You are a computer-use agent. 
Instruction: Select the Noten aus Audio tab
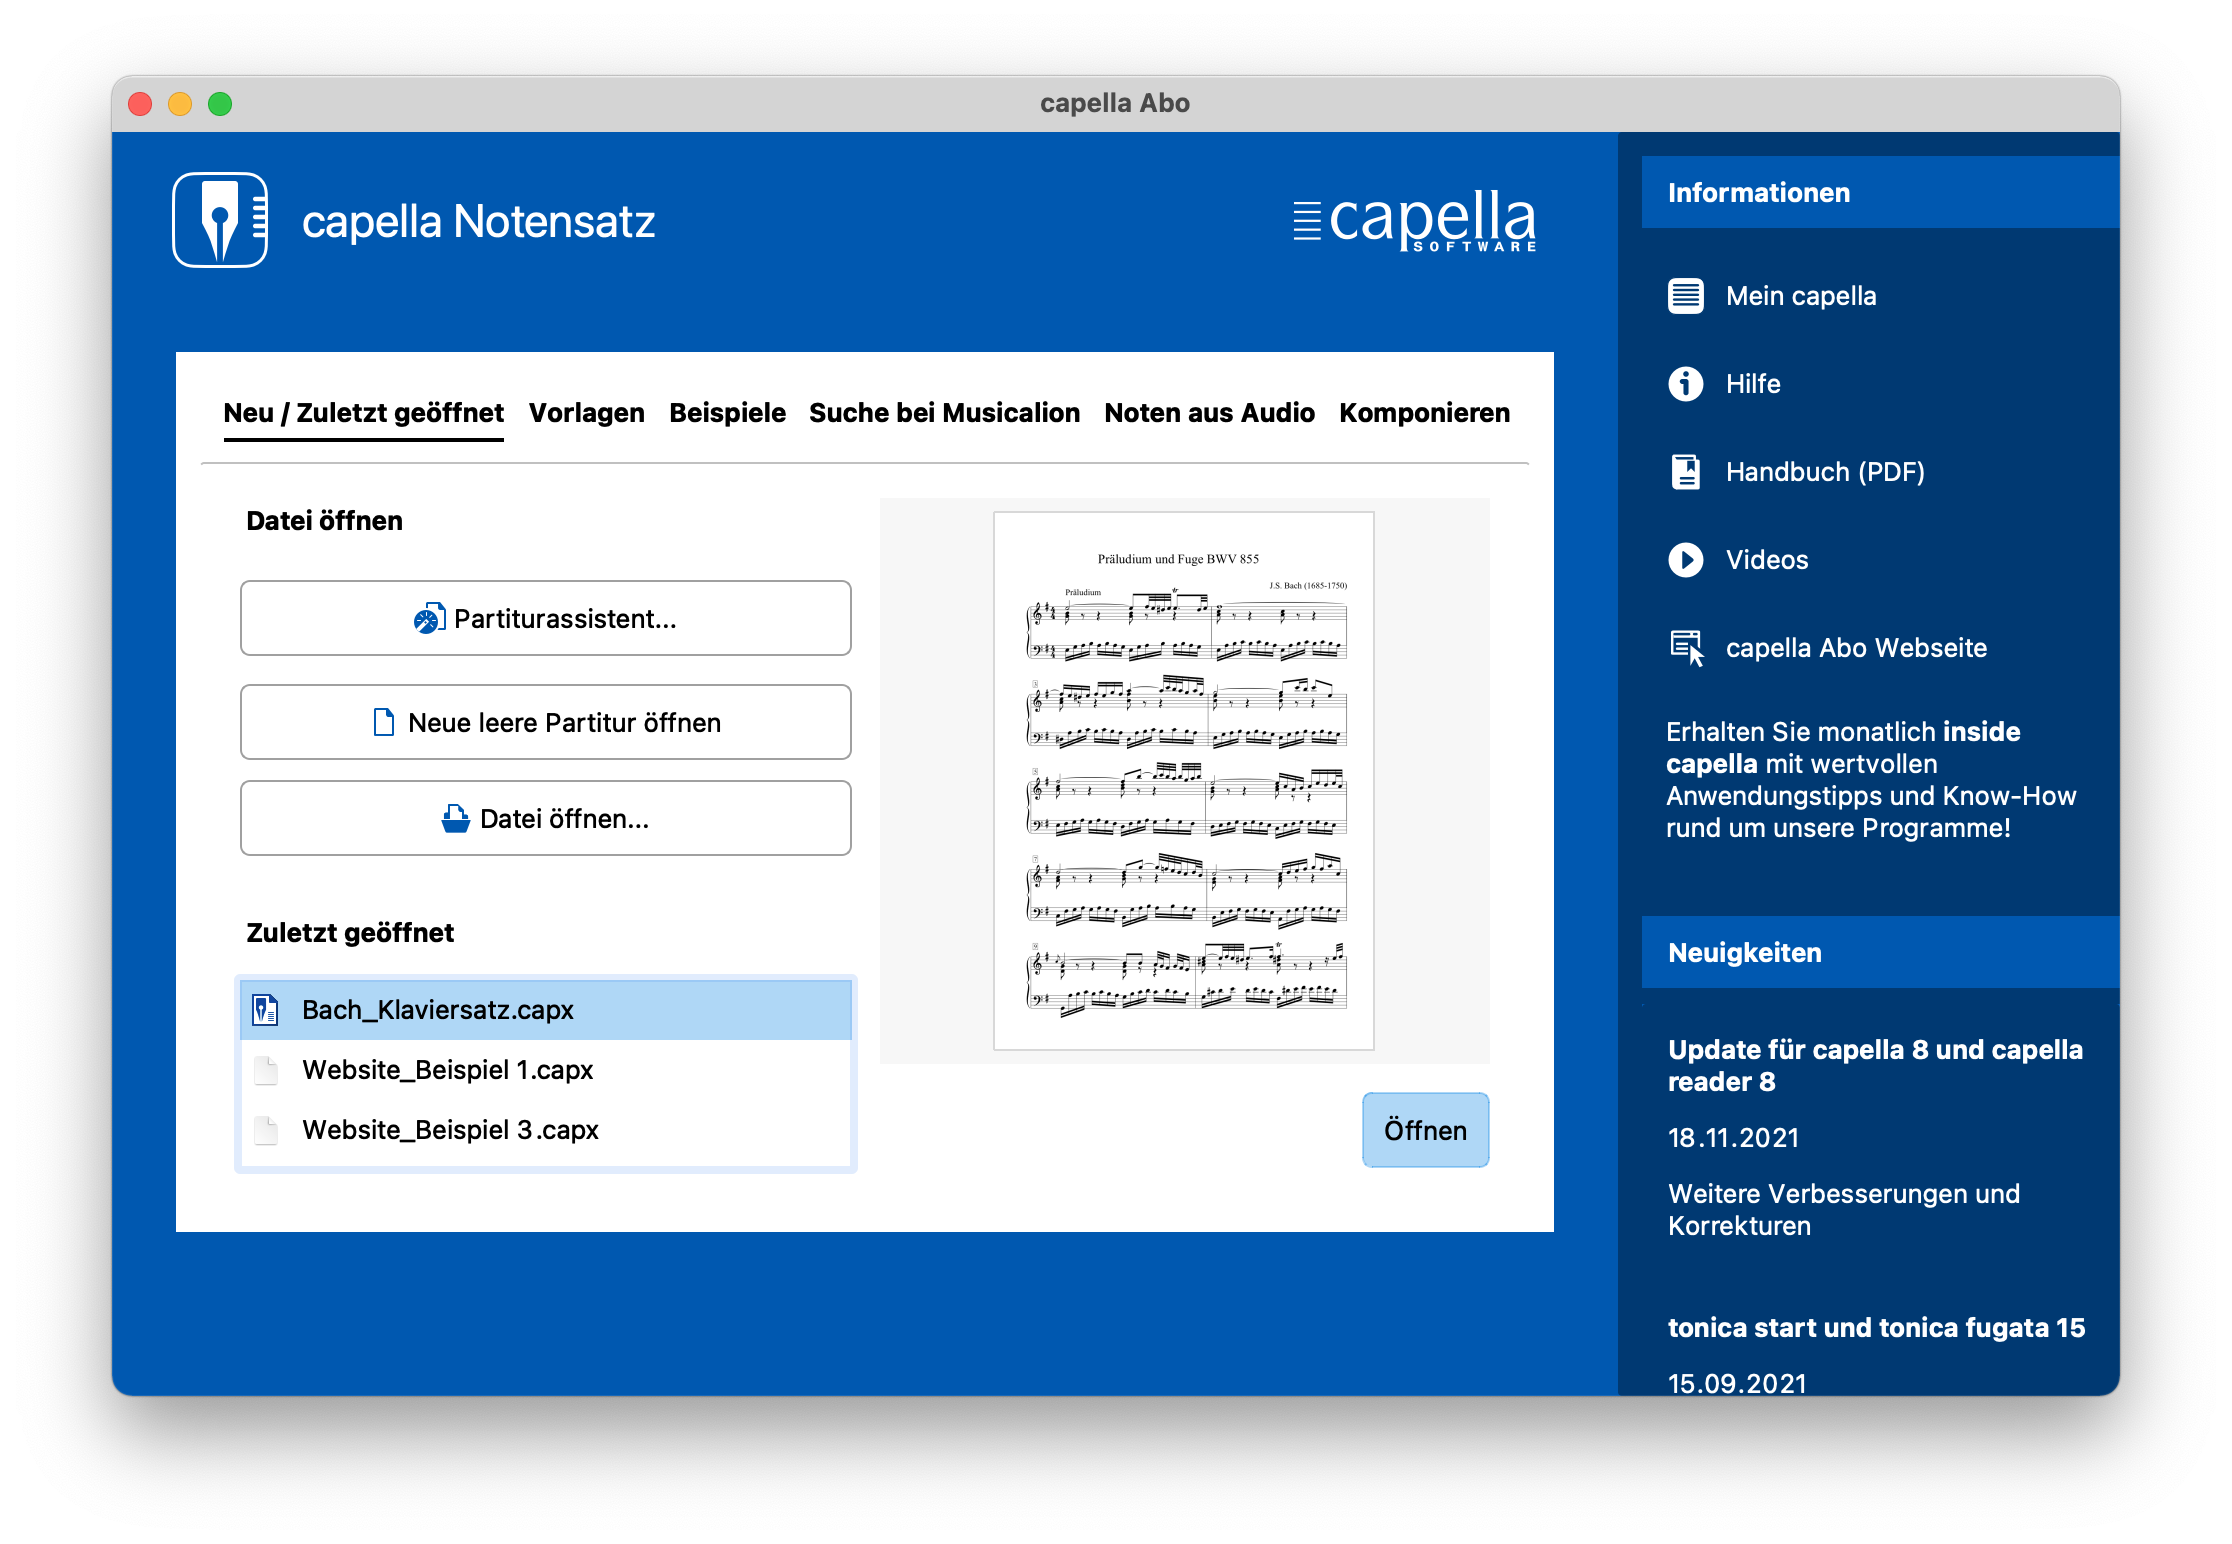[x=1209, y=413]
